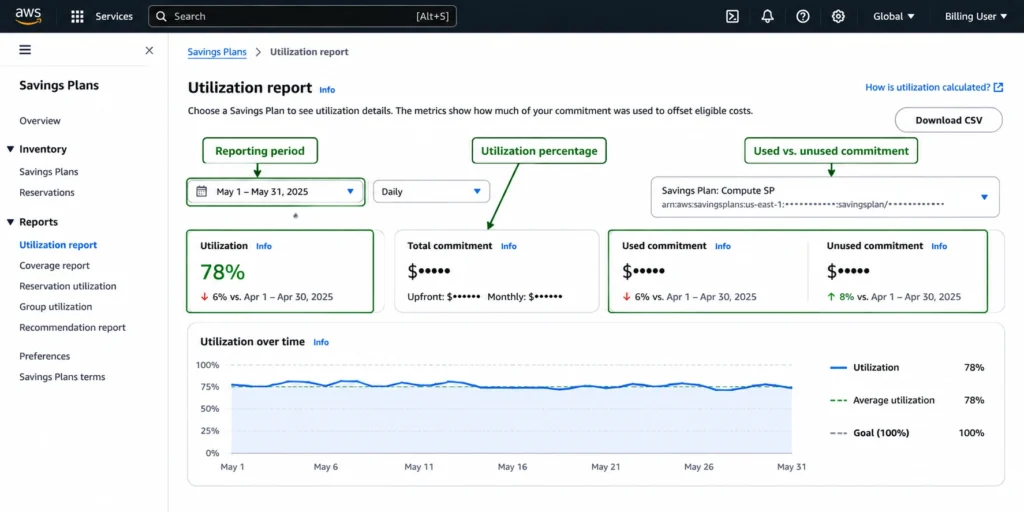The image size is (1024, 512).
Task: Click Info beside Utilization over time
Action: click(x=321, y=342)
